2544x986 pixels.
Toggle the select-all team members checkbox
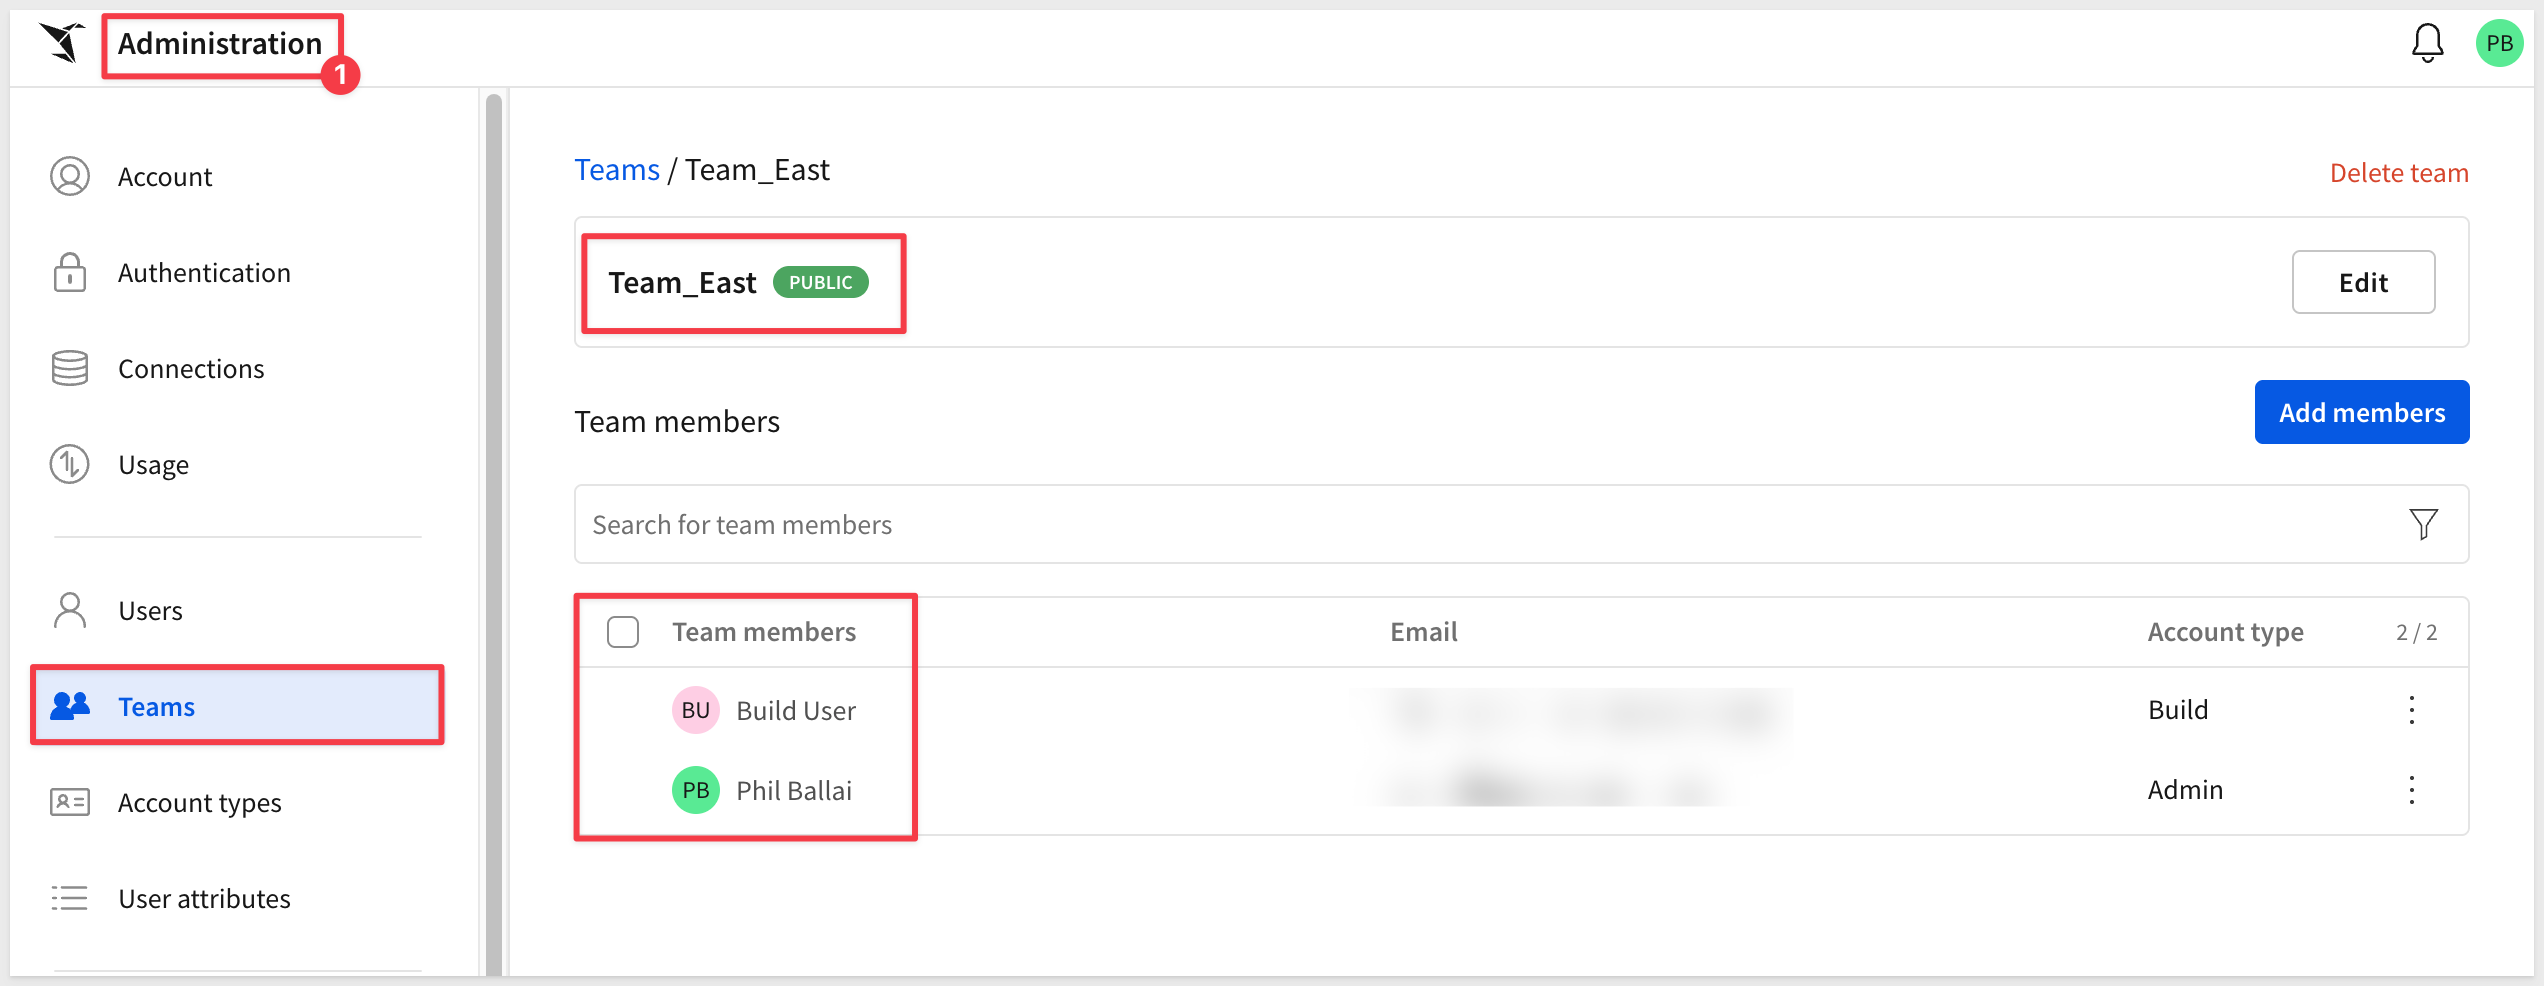623,632
